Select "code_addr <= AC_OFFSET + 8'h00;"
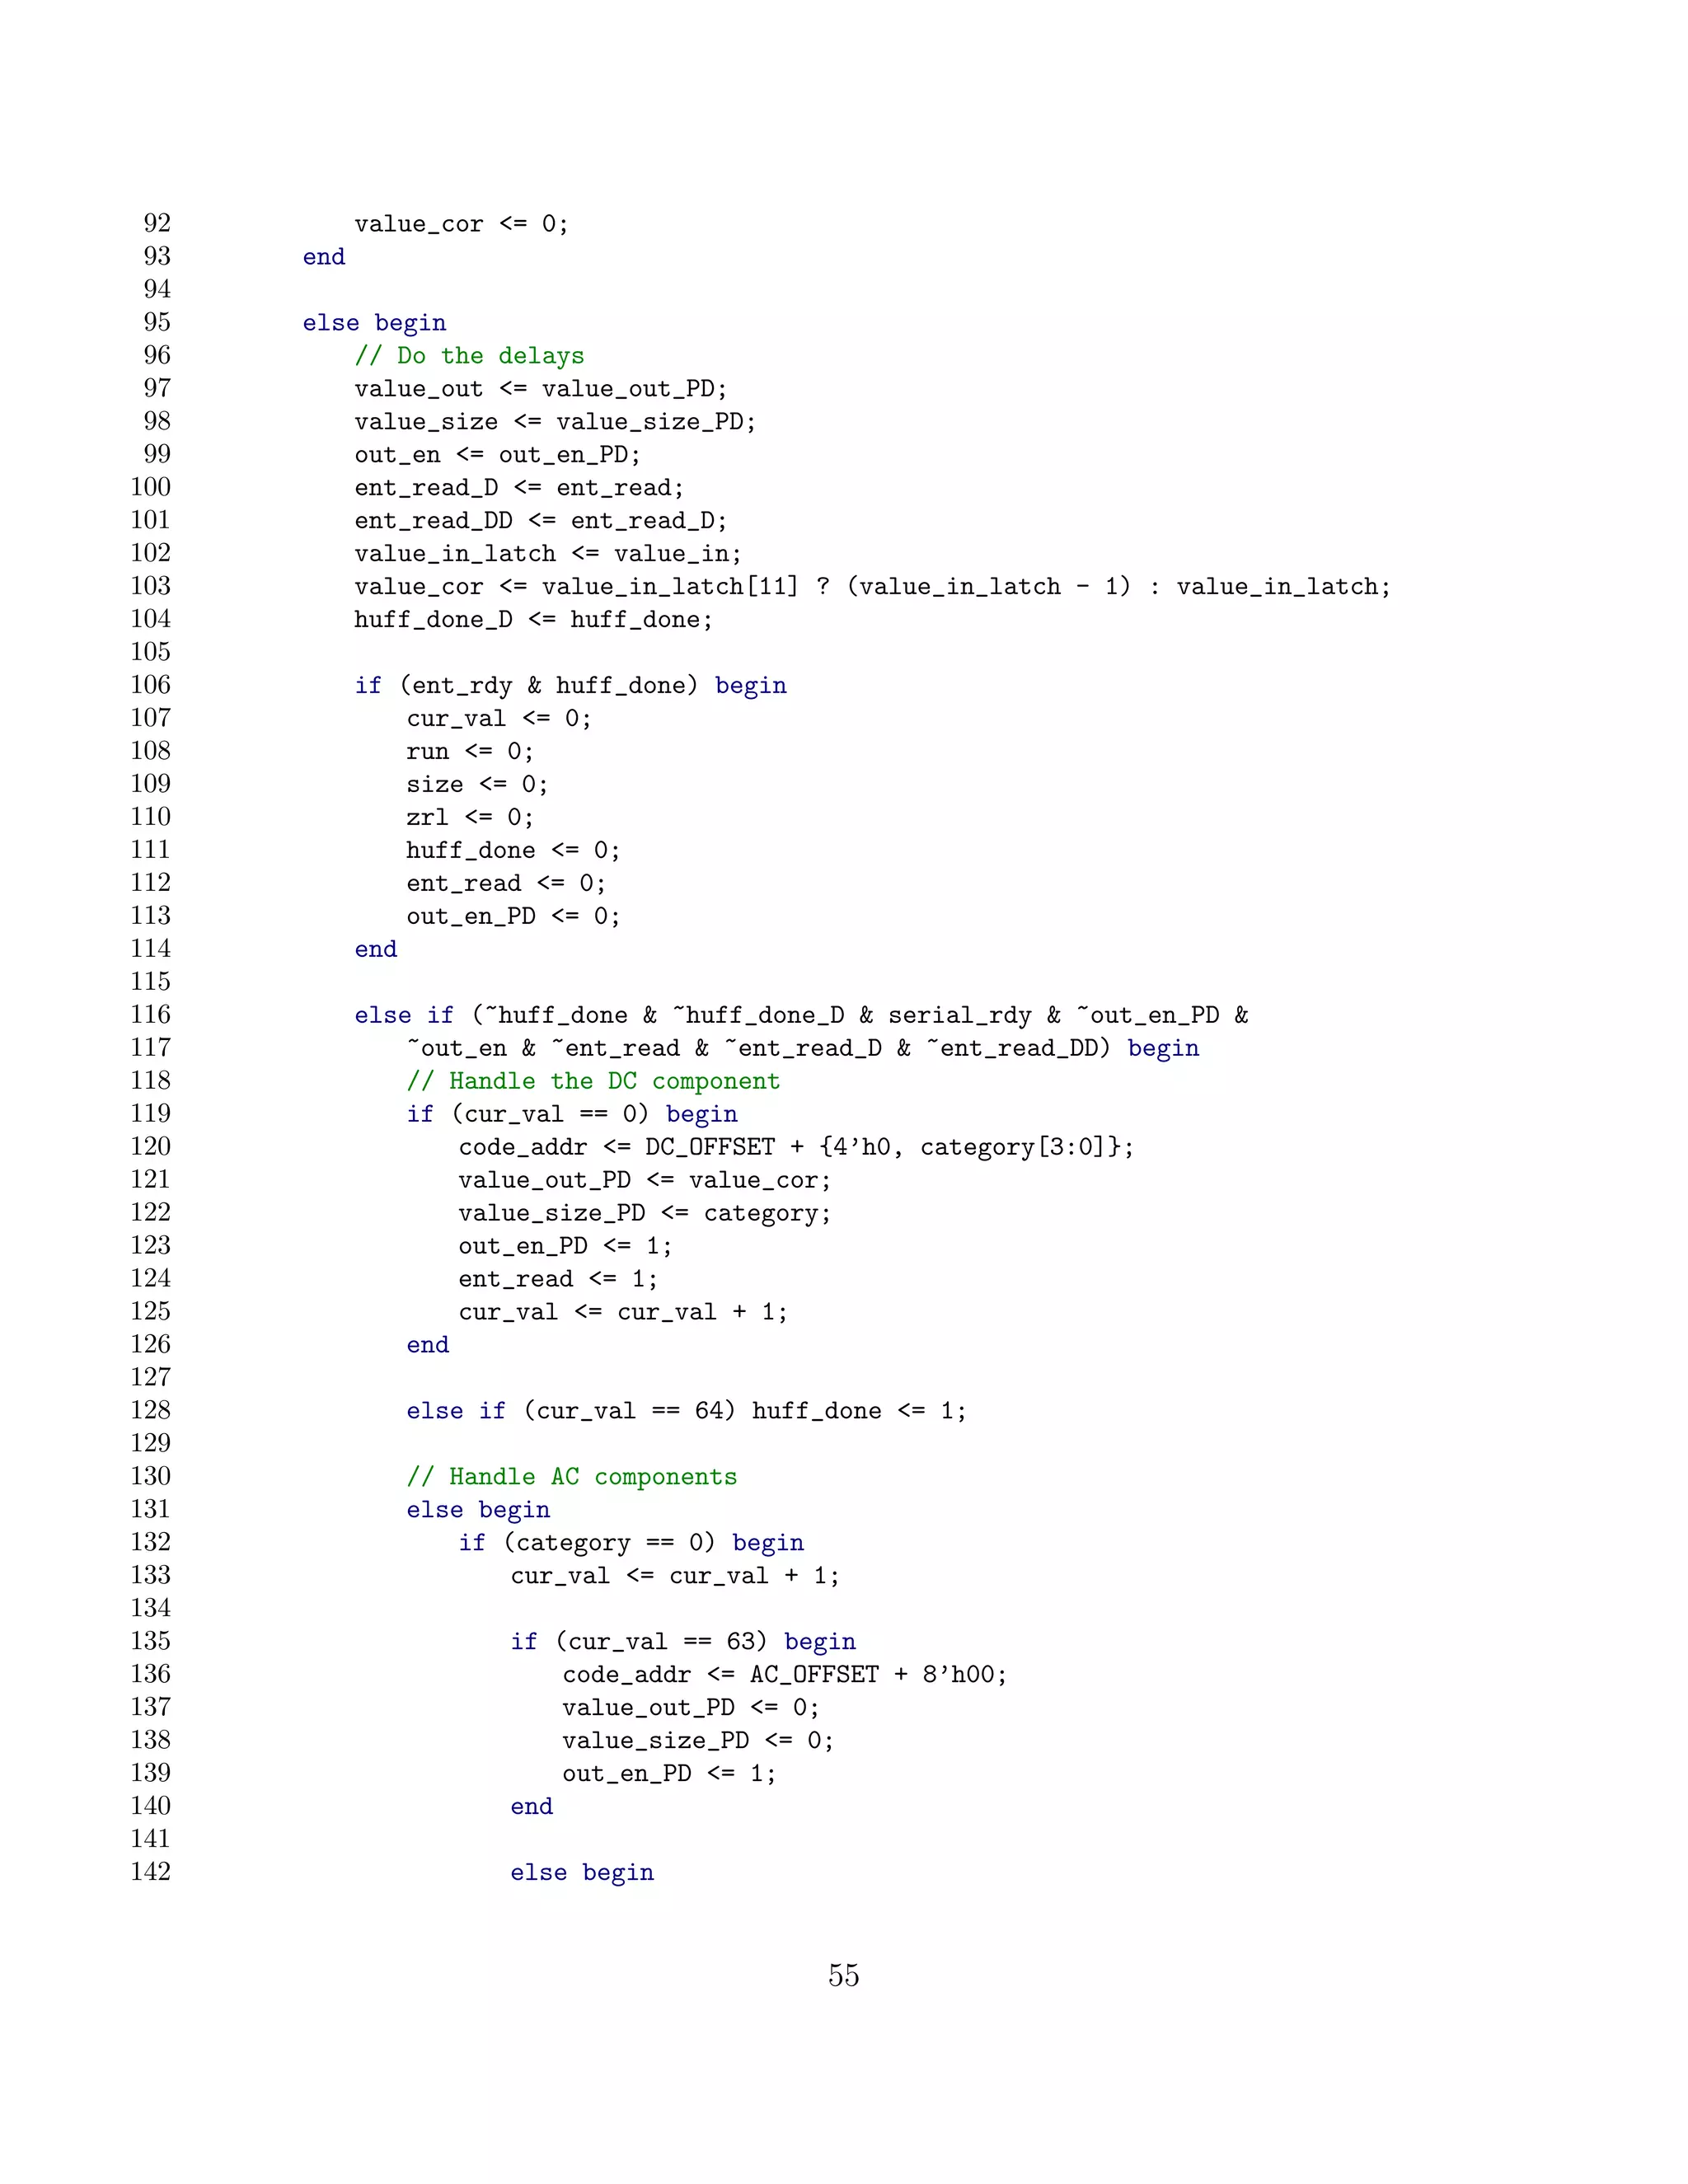Image resolution: width=1688 pixels, height=2184 pixels. point(785,1676)
